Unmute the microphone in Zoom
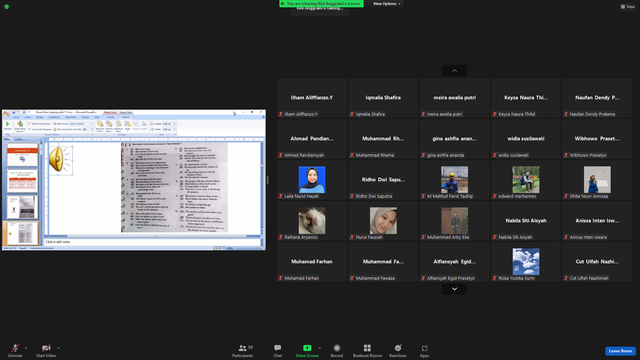The width and height of the screenshot is (640, 360). coord(15,350)
